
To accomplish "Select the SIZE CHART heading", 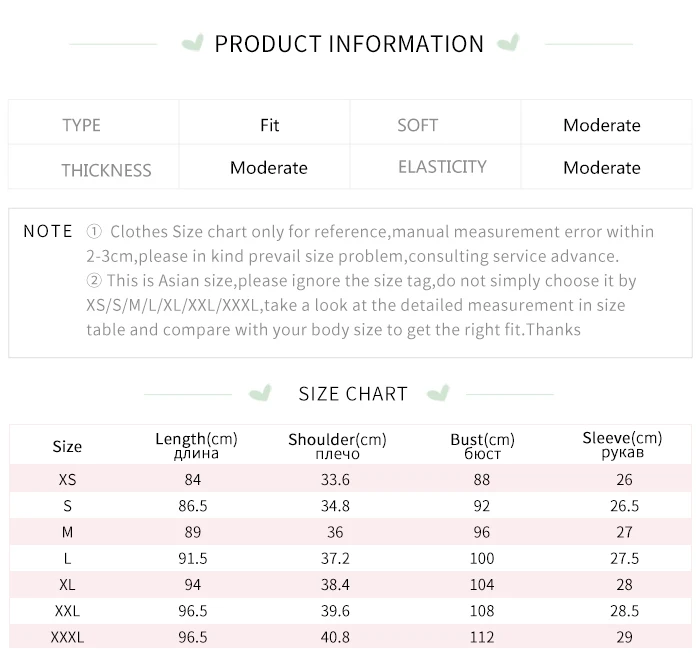I will click(353, 394).
